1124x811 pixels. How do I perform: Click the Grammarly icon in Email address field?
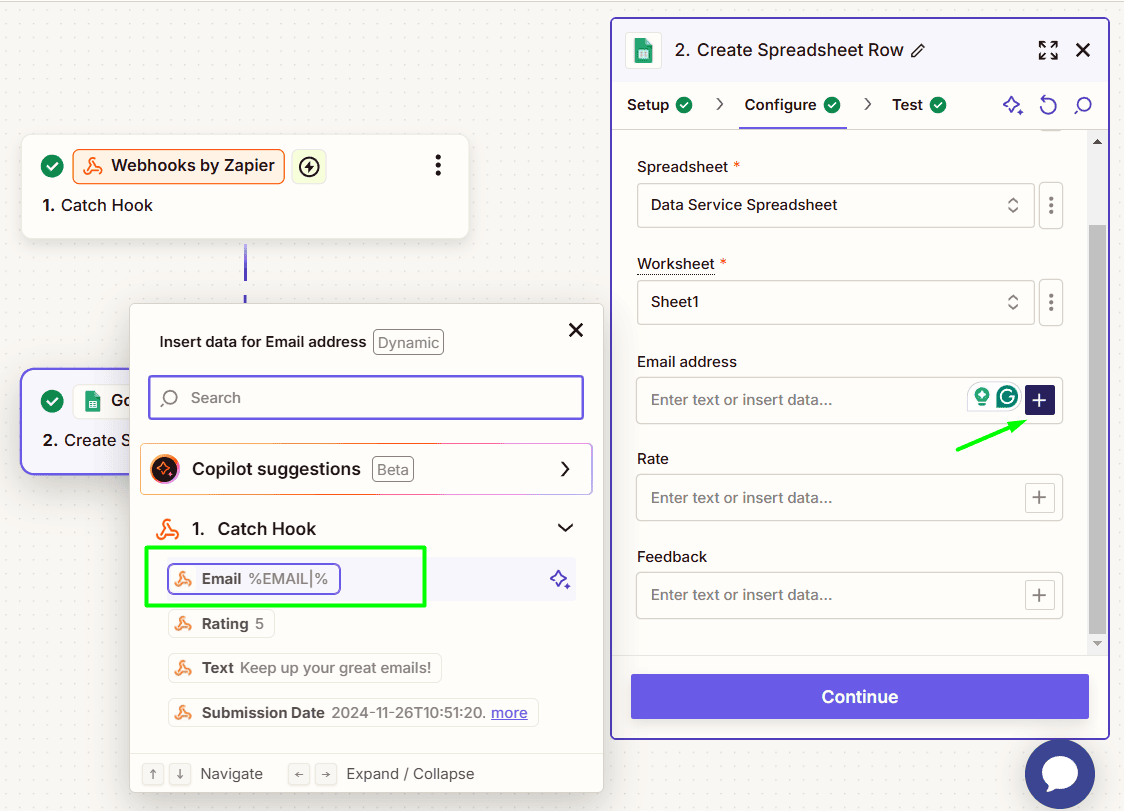1007,397
